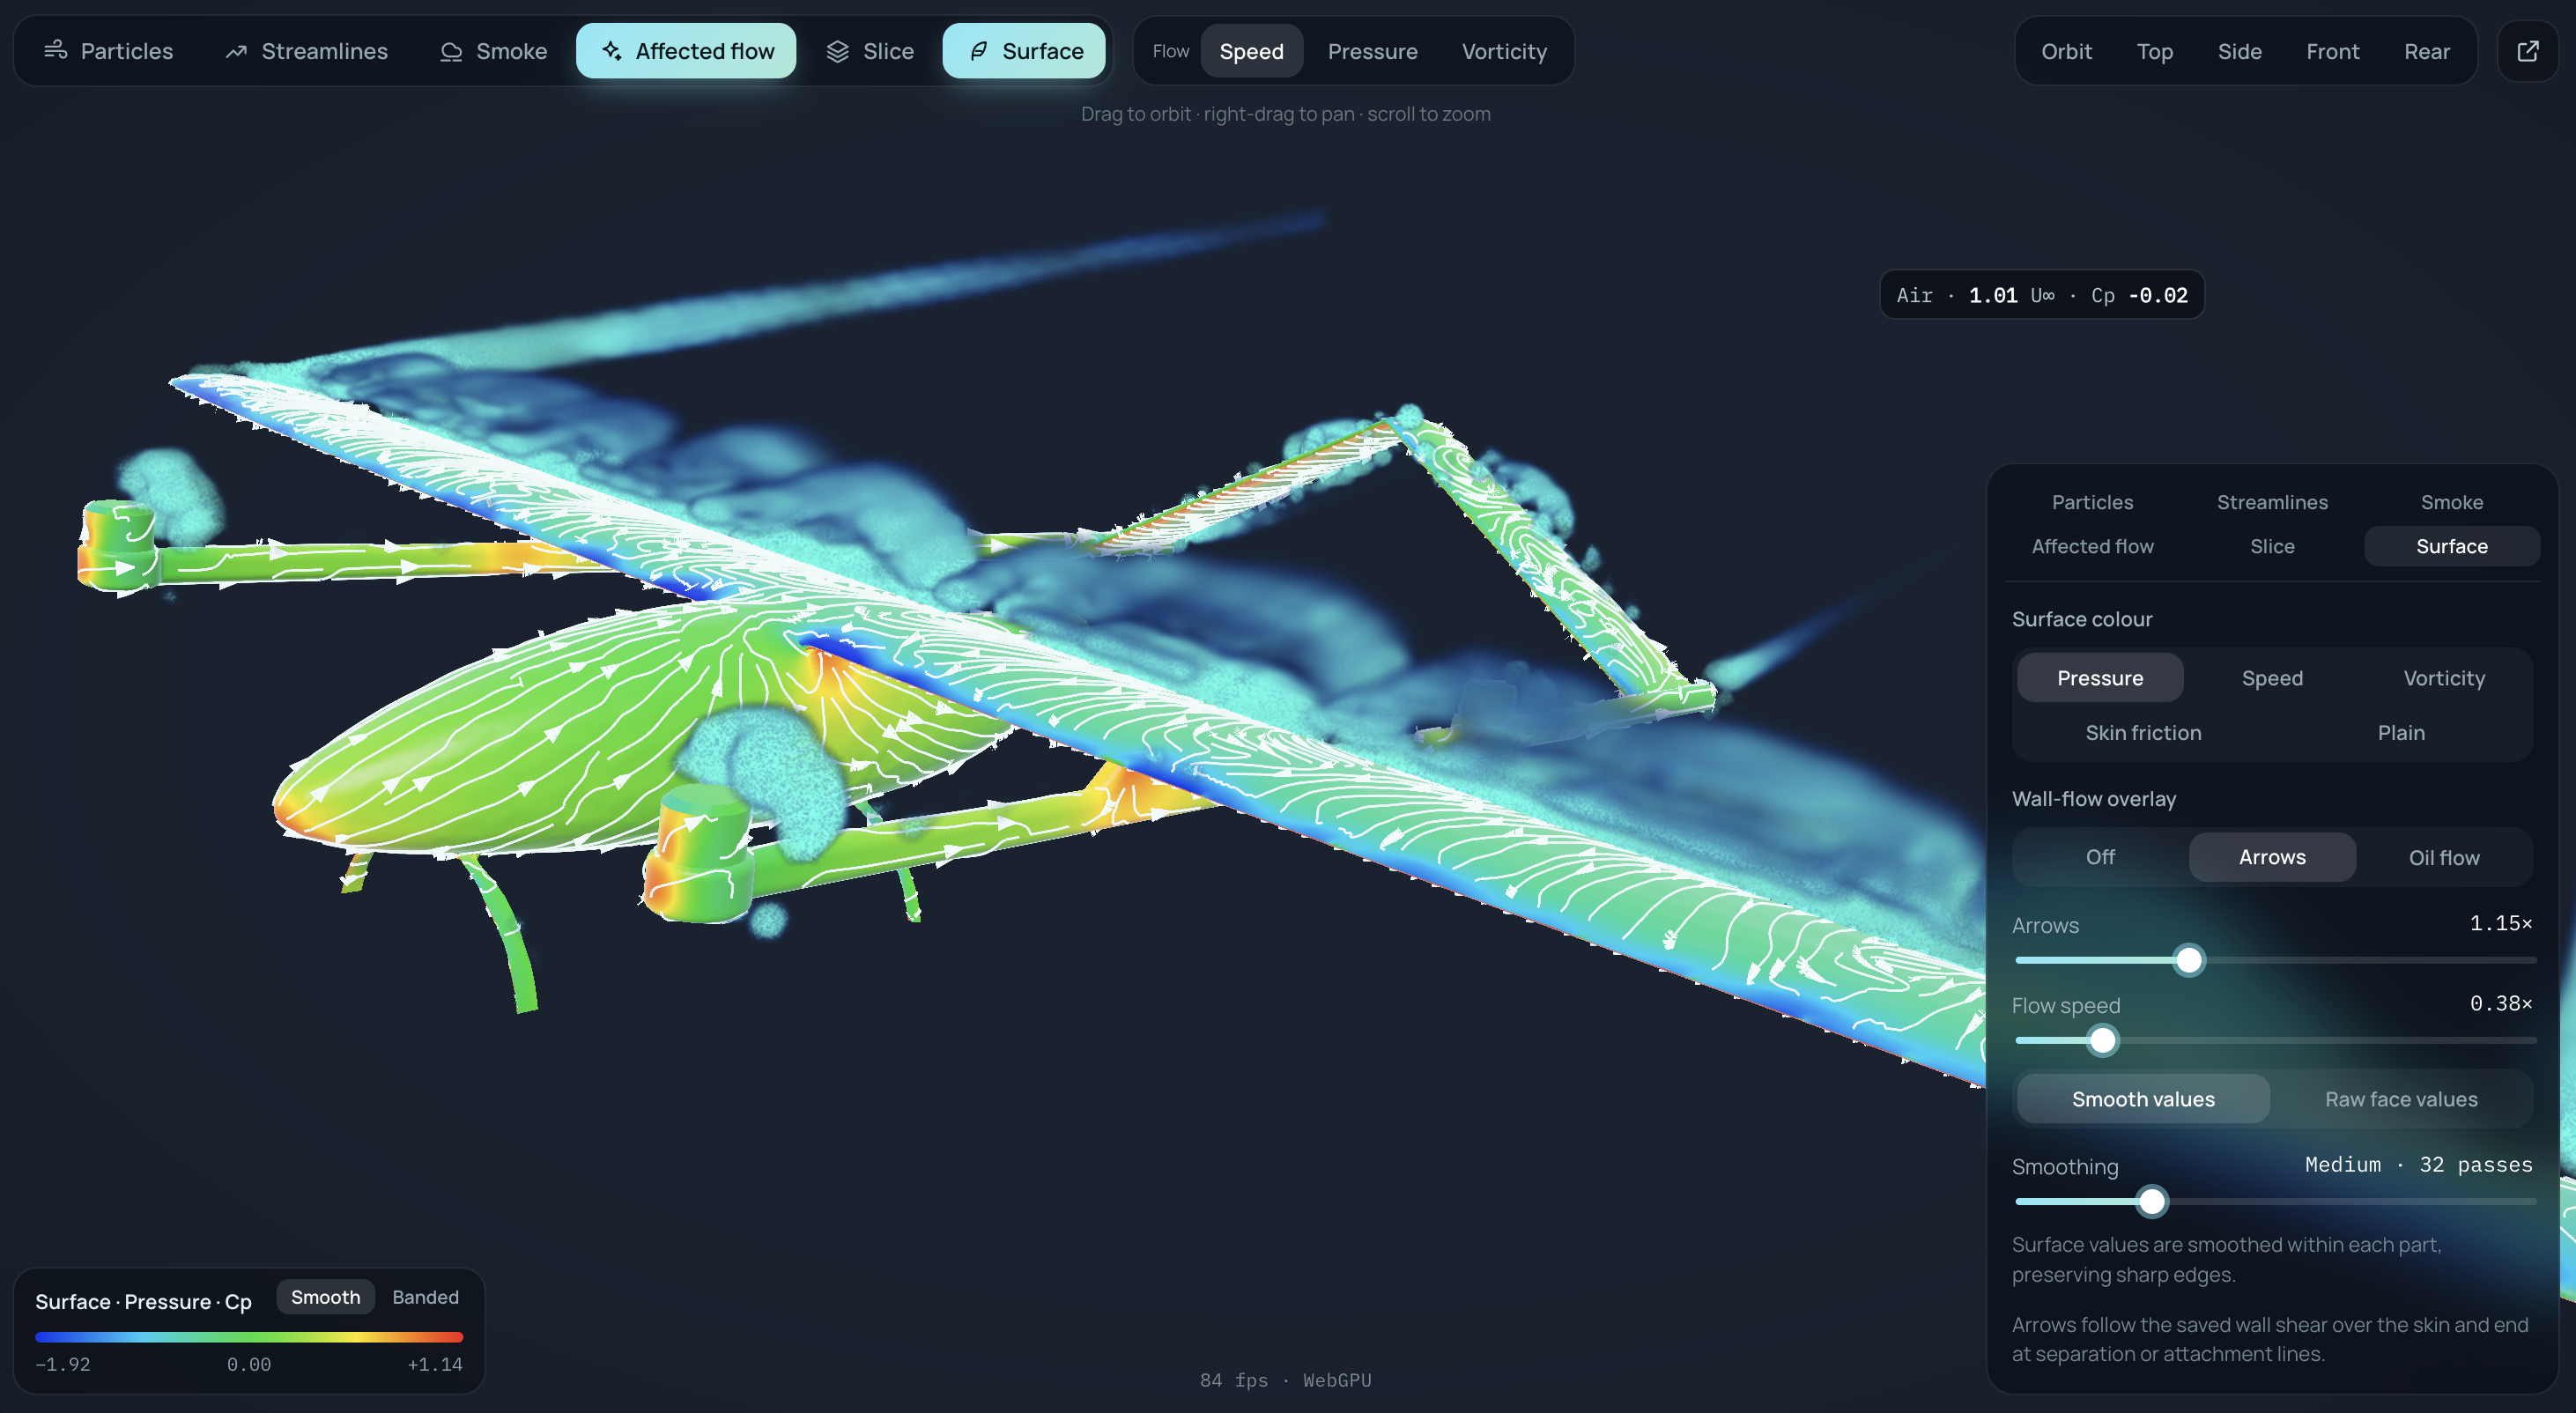Set flow field to Speed in top bar
The image size is (2576, 1413).
point(1251,51)
